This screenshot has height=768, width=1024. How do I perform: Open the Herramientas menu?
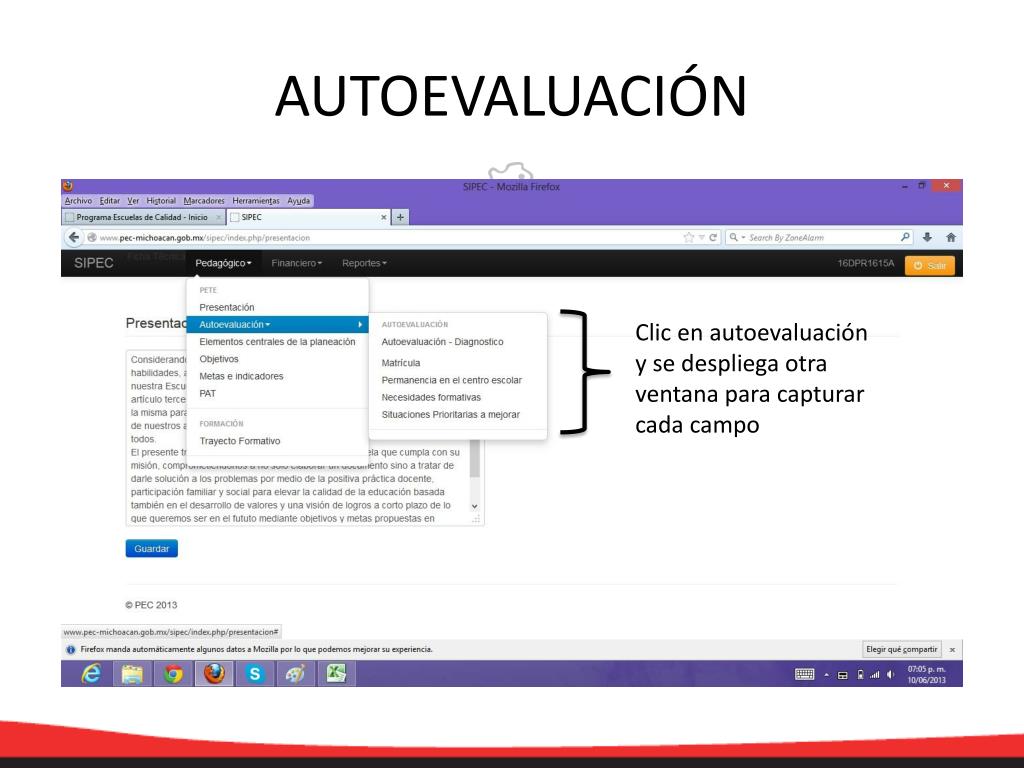pos(256,200)
